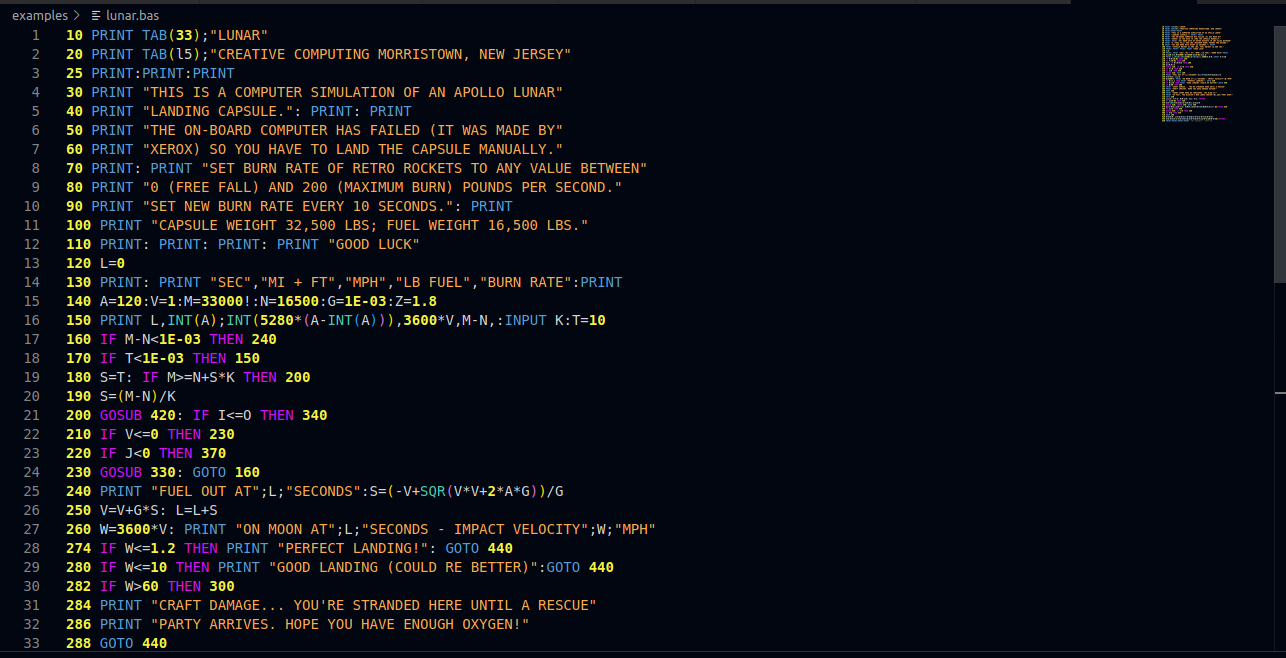The height and width of the screenshot is (658, 1286).
Task: Click gutter line number 33
Action: click(x=31, y=643)
